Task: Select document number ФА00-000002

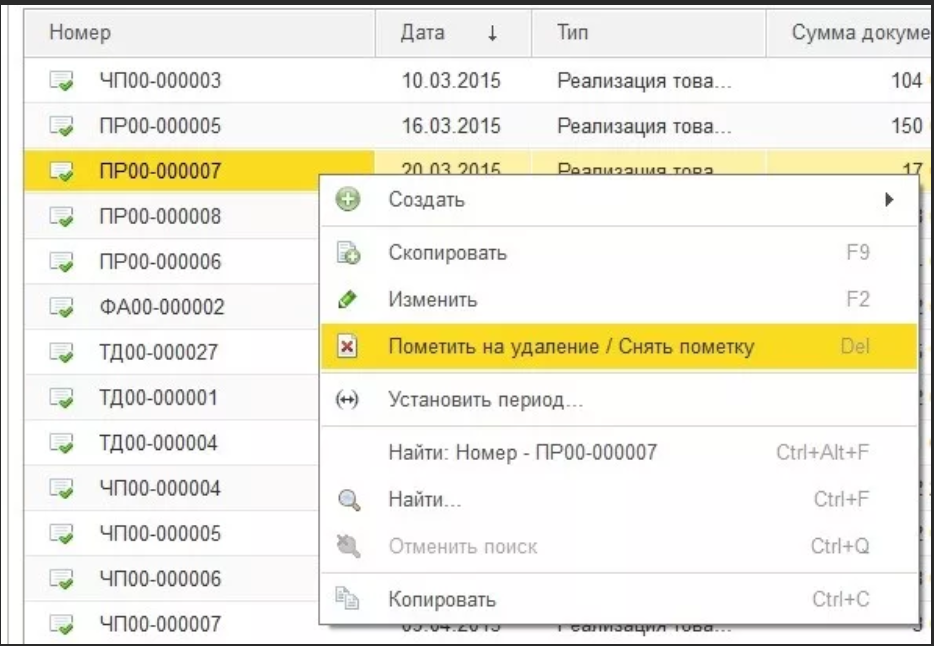Action: pyautogui.click(x=162, y=307)
